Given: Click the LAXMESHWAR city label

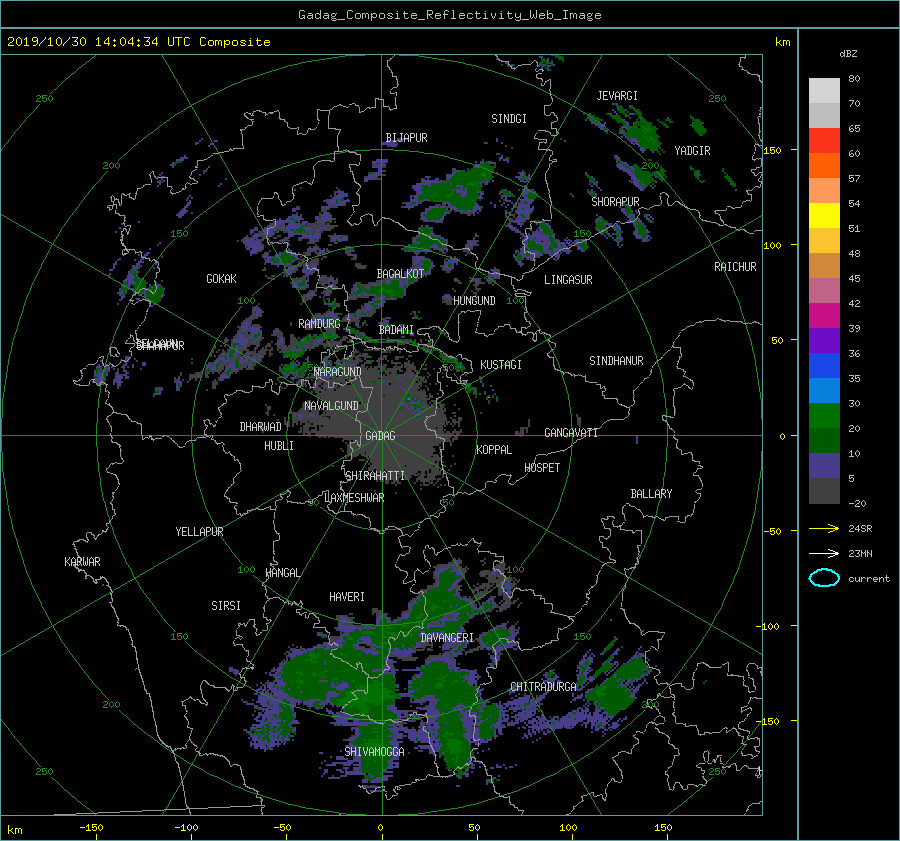Looking at the screenshot, I should (x=354, y=498).
